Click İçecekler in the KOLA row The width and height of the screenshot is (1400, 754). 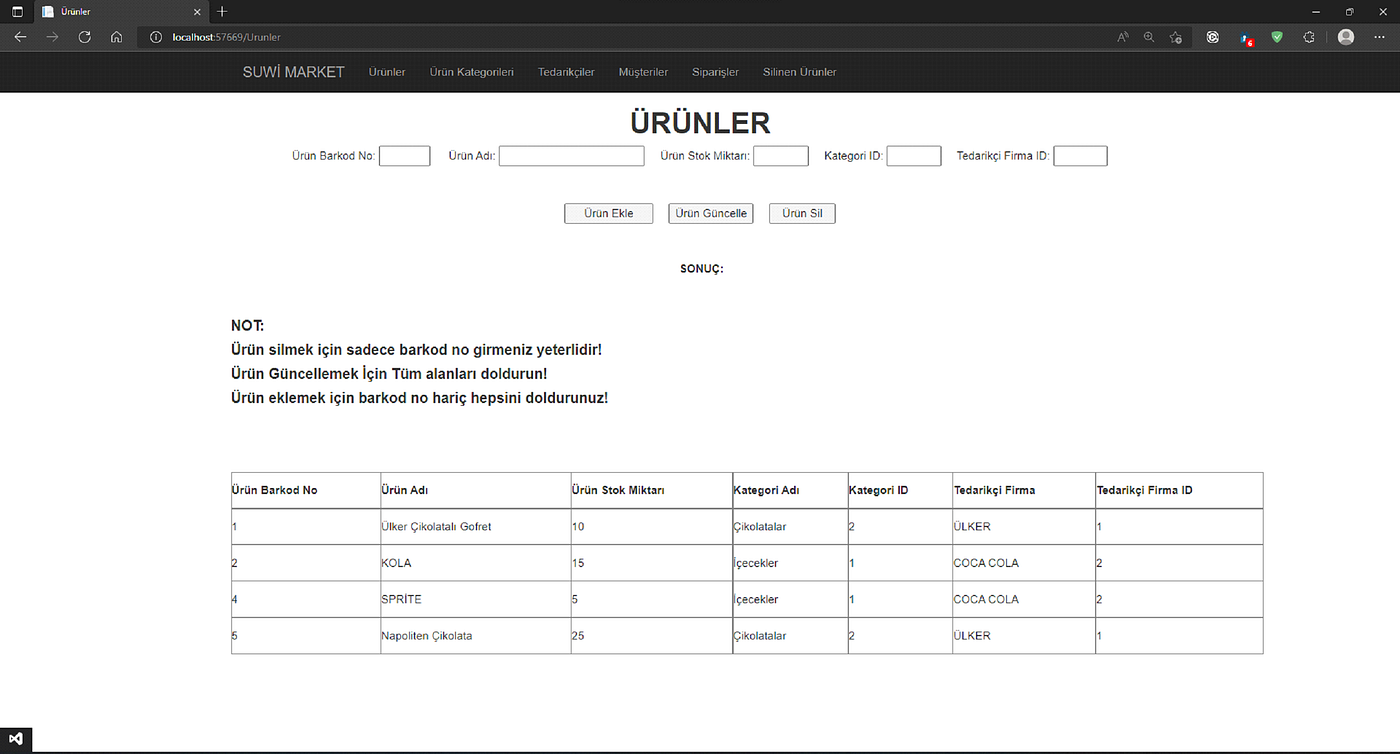(756, 563)
